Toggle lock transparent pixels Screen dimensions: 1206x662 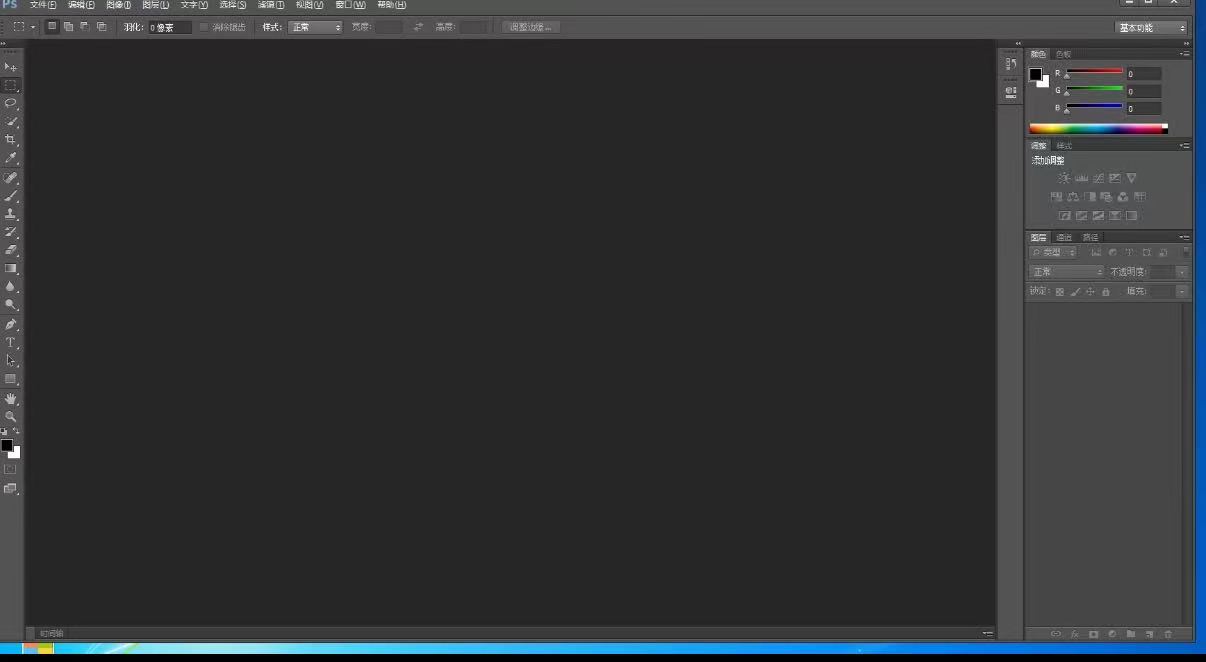(1060, 292)
